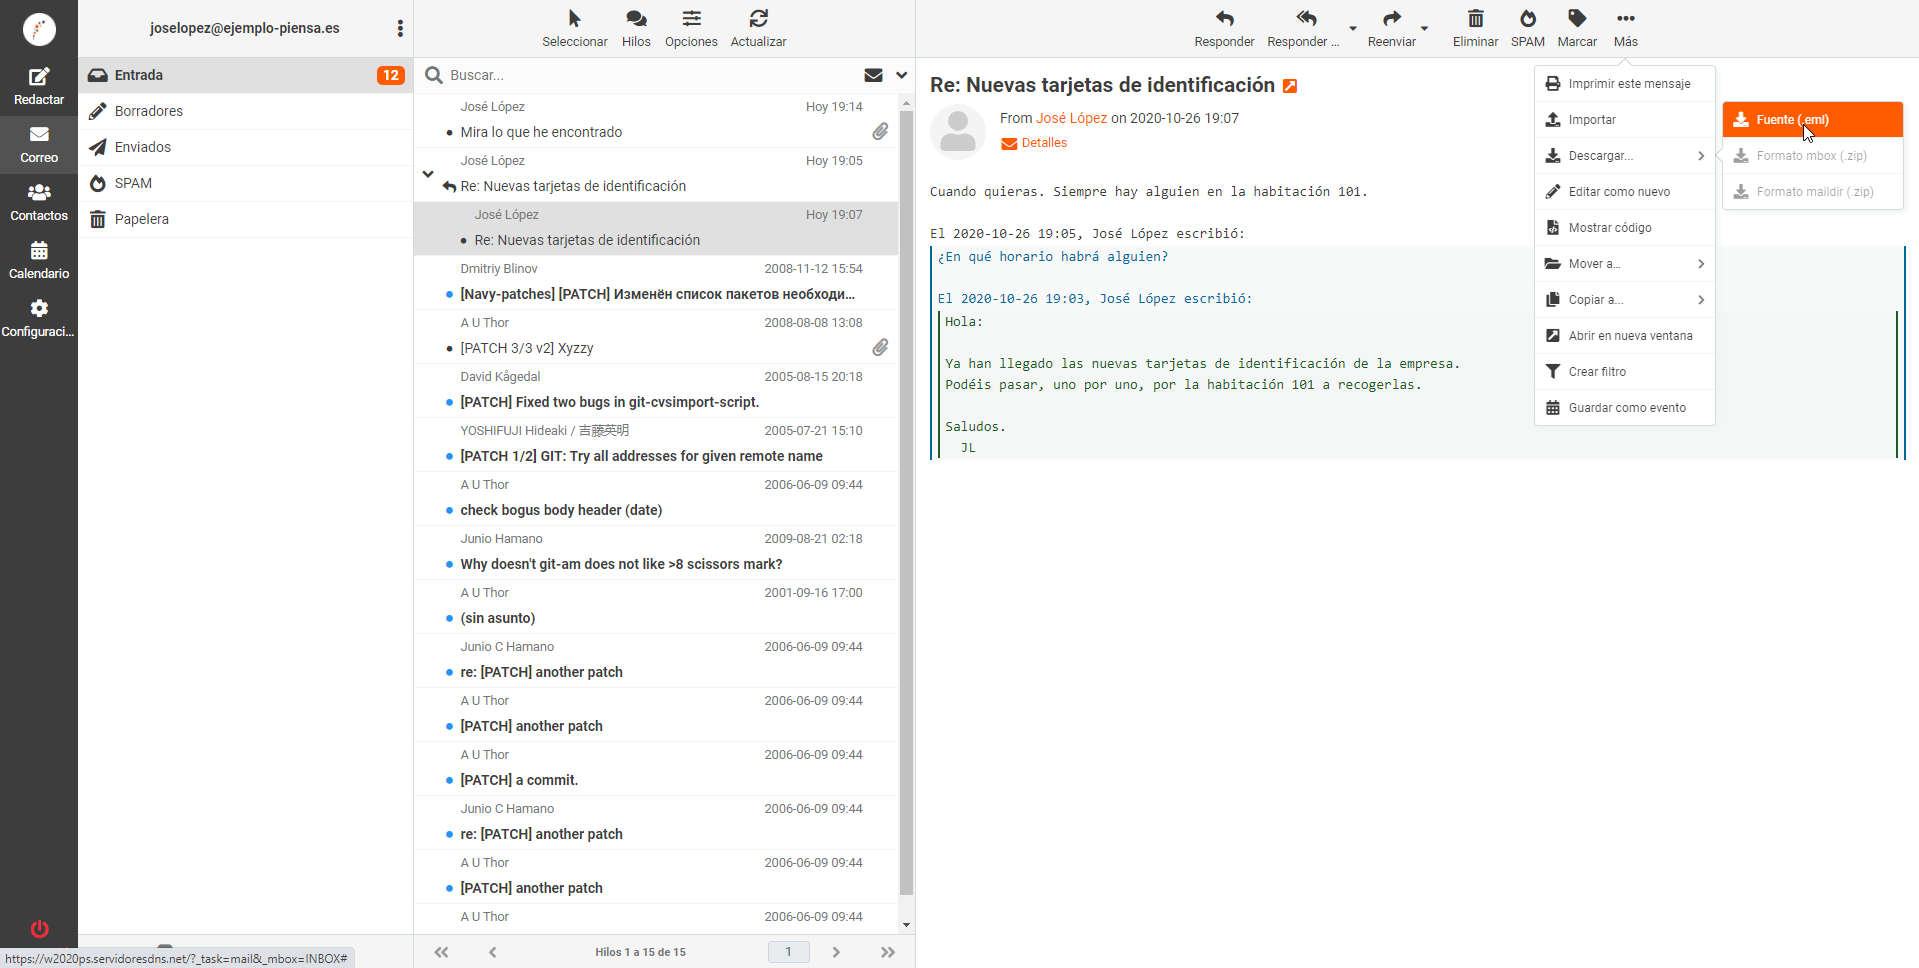Click the Detalles link
This screenshot has width=1919, height=968.
pyautogui.click(x=1044, y=143)
